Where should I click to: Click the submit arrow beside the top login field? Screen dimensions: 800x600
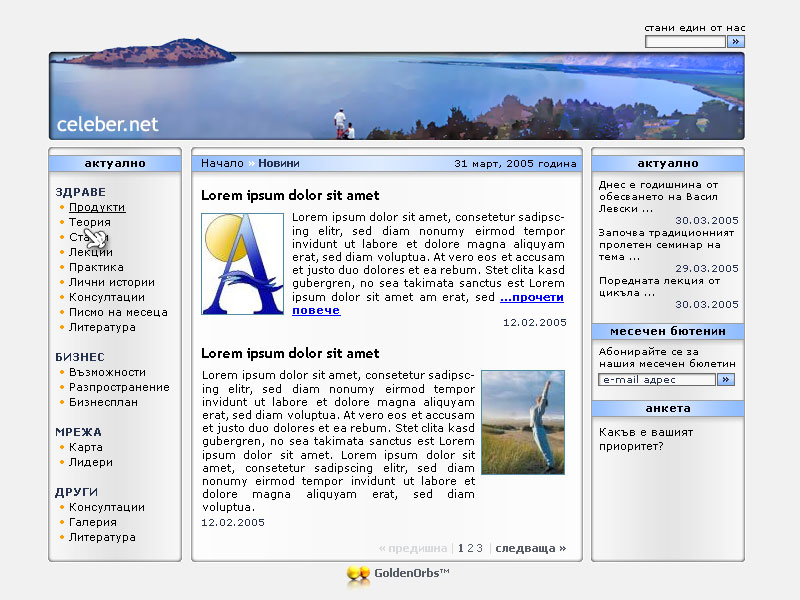click(736, 42)
